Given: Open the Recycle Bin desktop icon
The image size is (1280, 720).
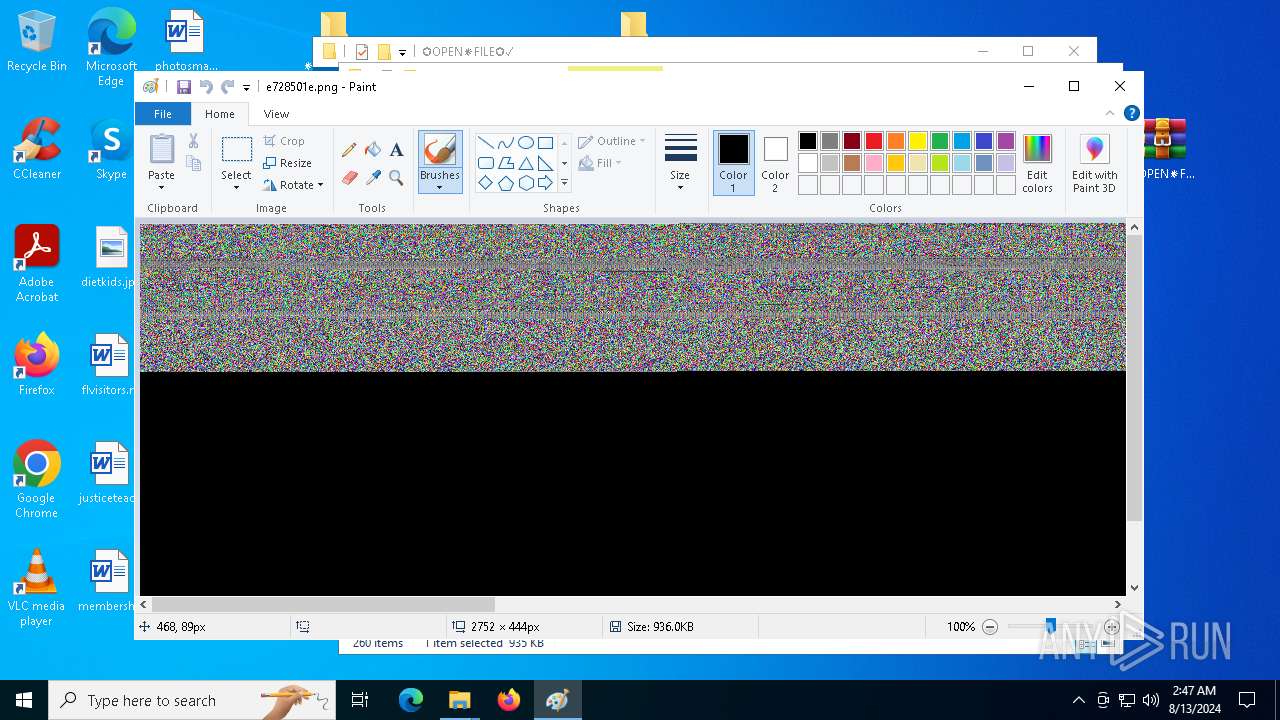Looking at the screenshot, I should click(x=37, y=42).
